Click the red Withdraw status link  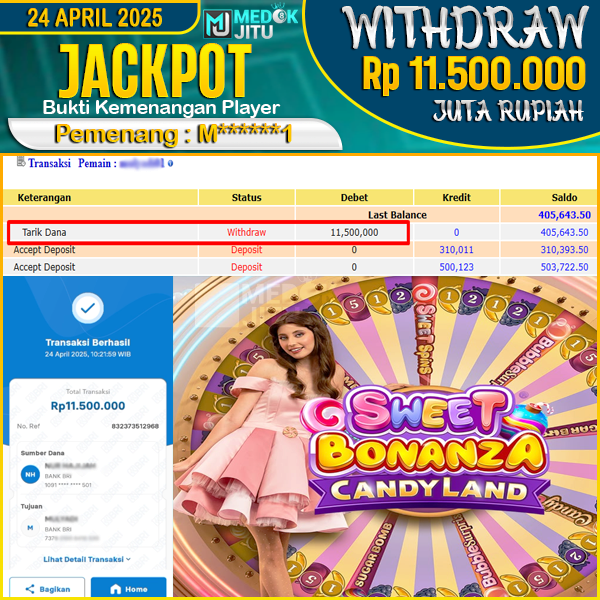click(x=246, y=232)
